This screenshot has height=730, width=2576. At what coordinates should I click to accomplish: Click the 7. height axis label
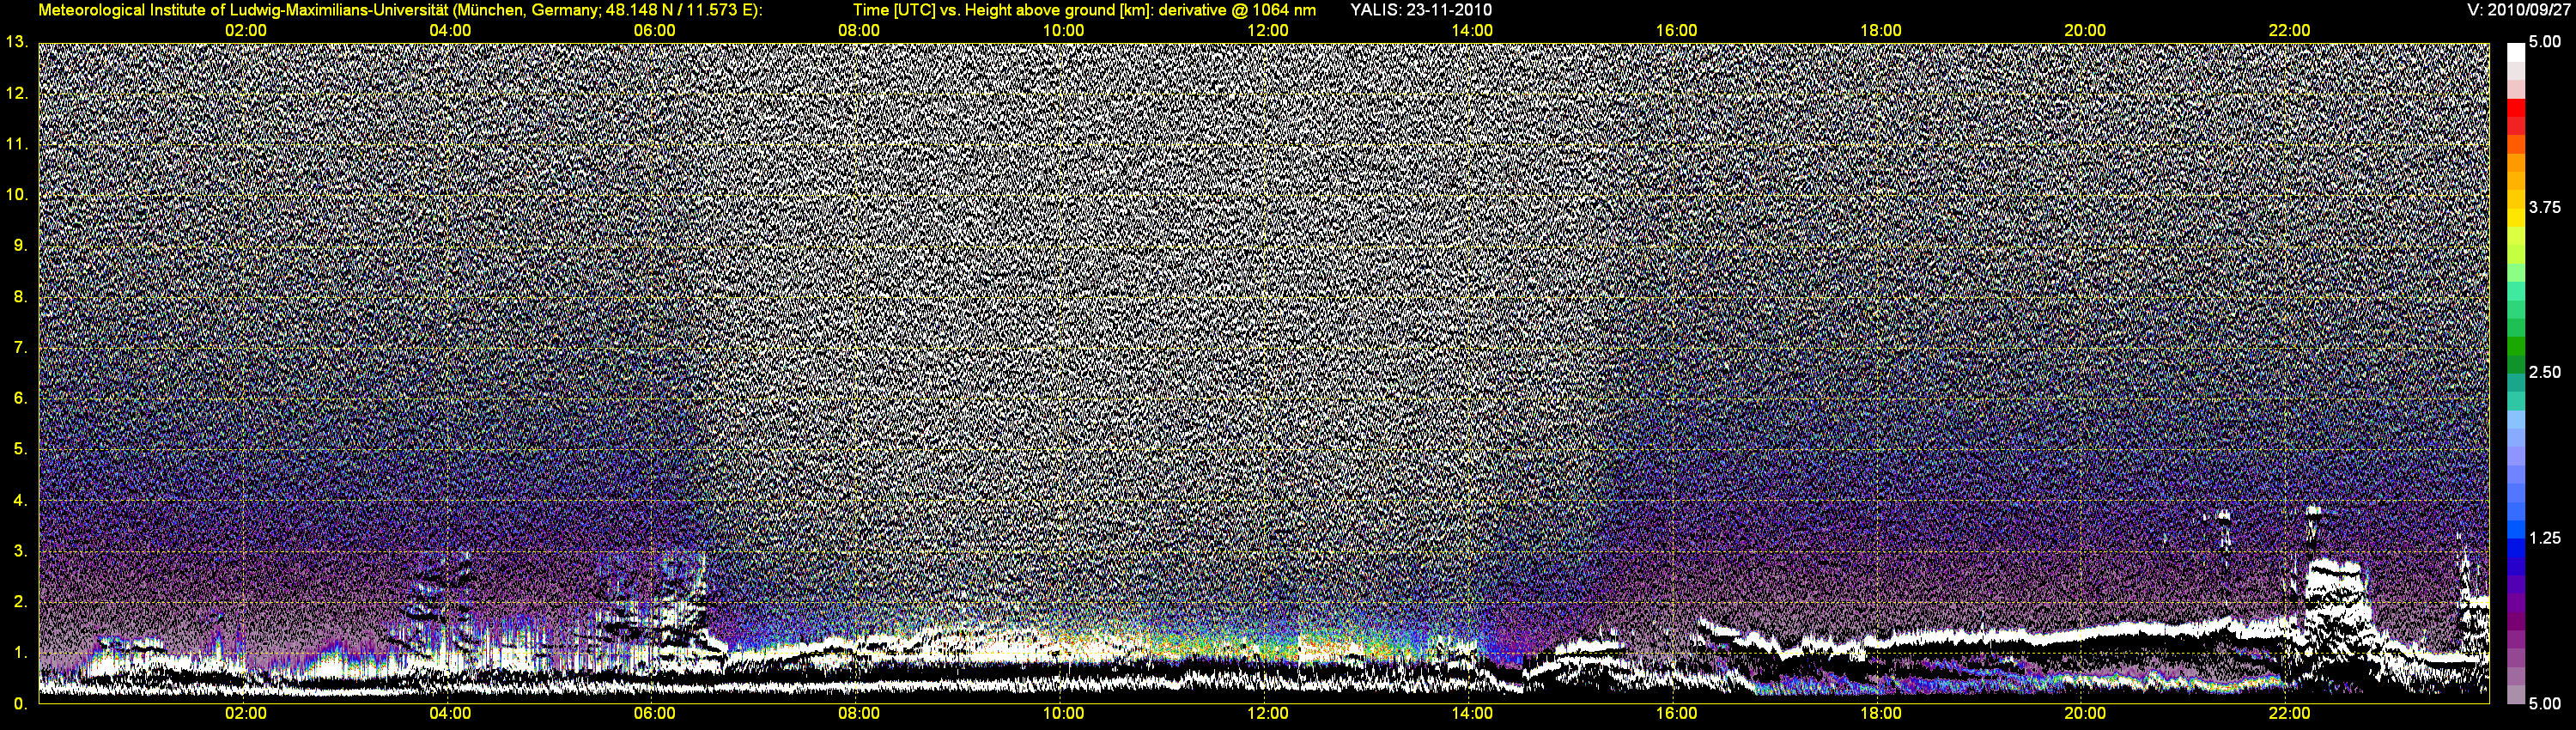20,347
